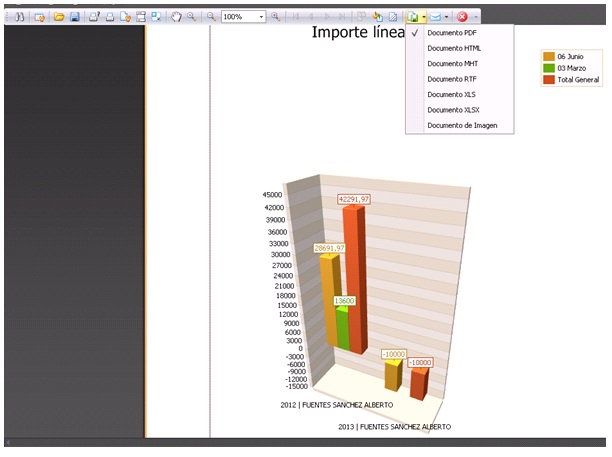Select the hand tool

click(x=176, y=17)
